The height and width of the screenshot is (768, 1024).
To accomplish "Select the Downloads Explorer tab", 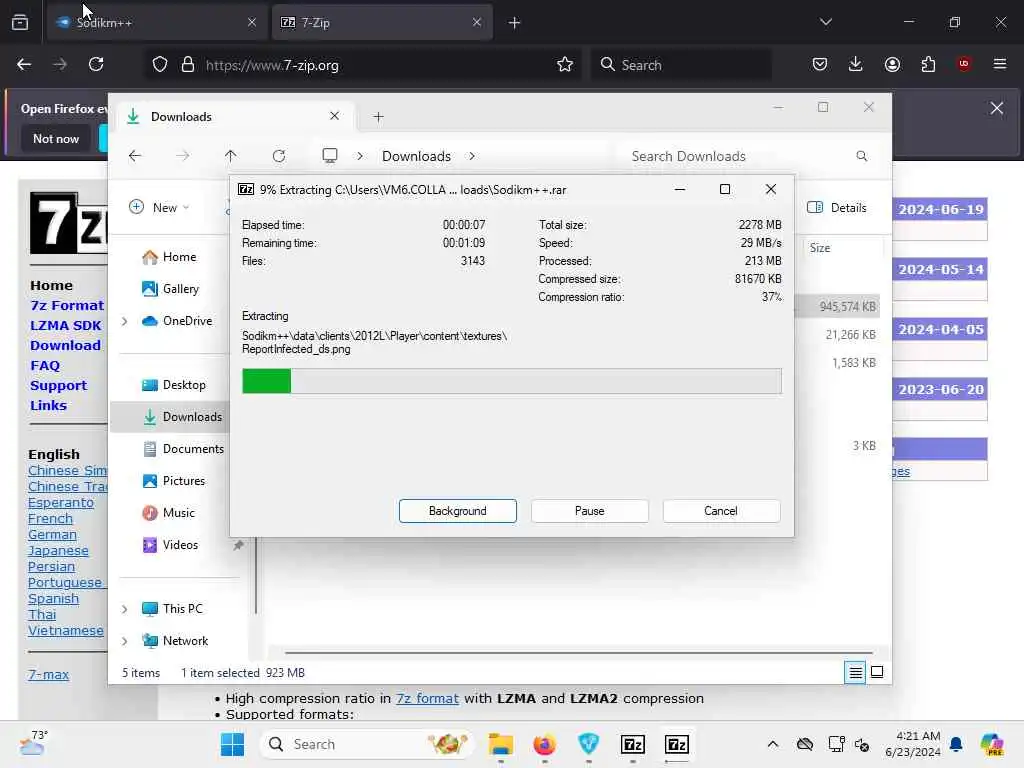I will click(235, 116).
